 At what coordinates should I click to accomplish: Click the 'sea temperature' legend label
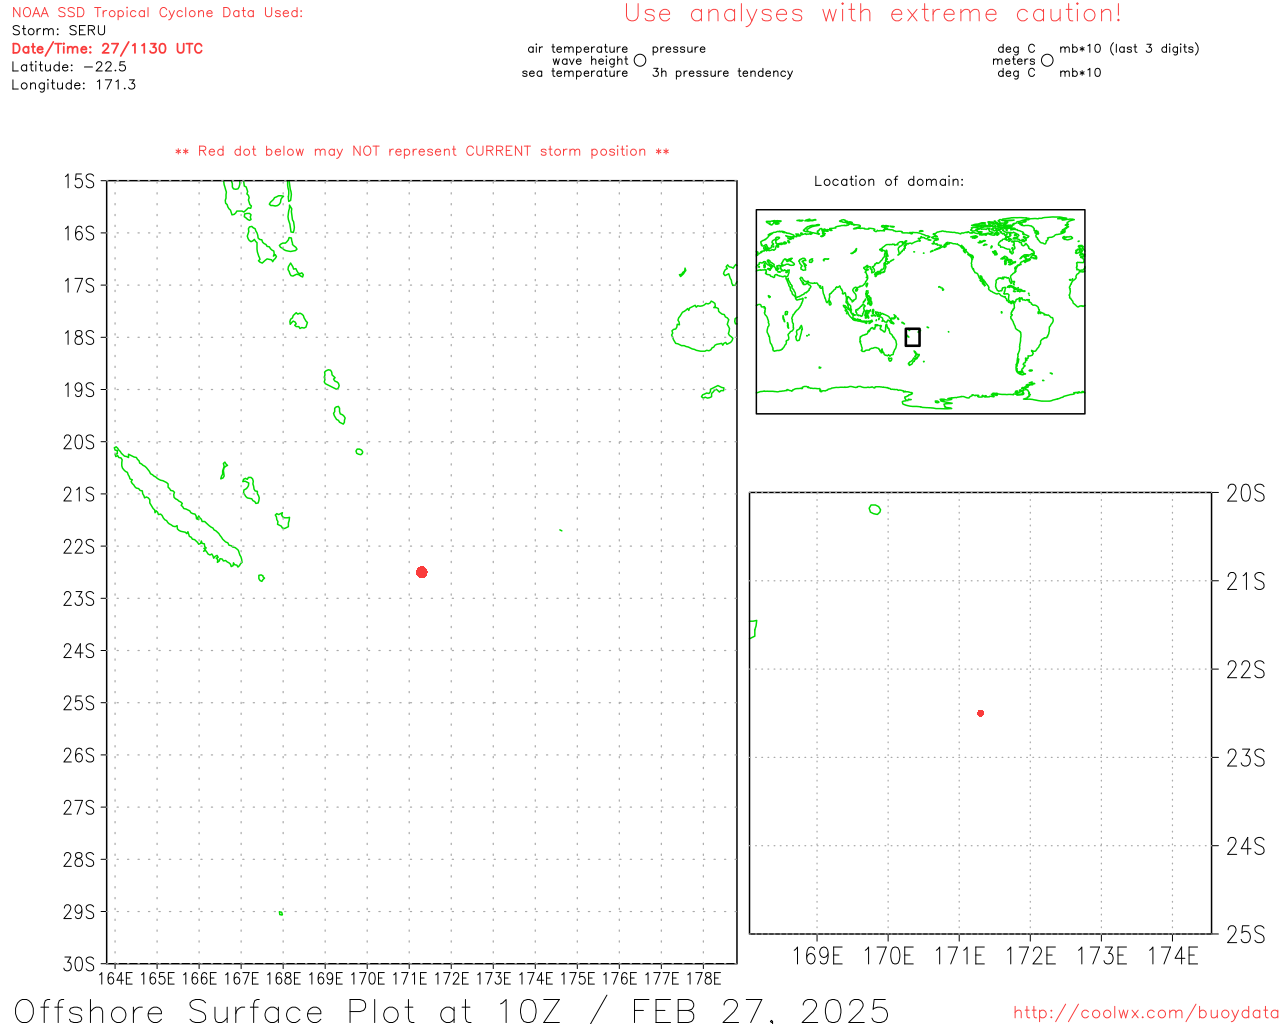[x=575, y=72]
